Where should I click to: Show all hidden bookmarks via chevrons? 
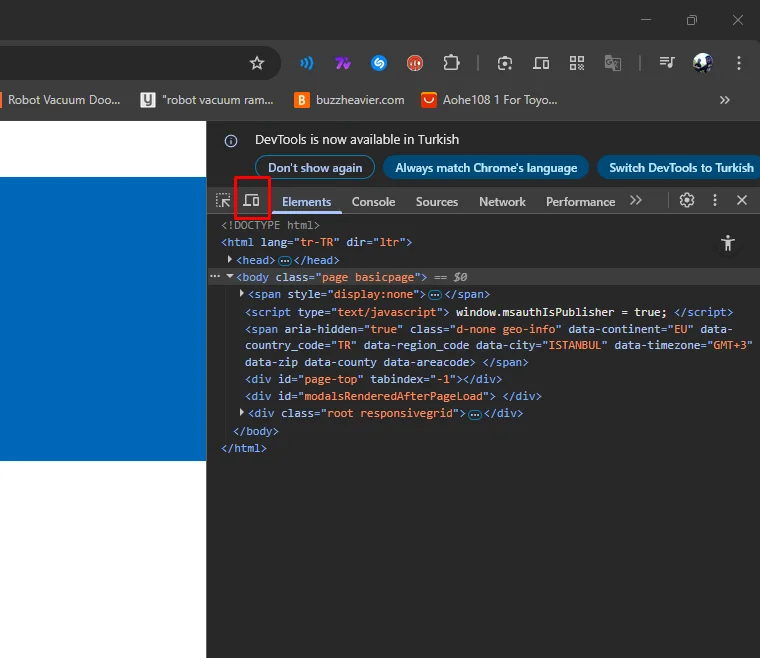pyautogui.click(x=725, y=100)
